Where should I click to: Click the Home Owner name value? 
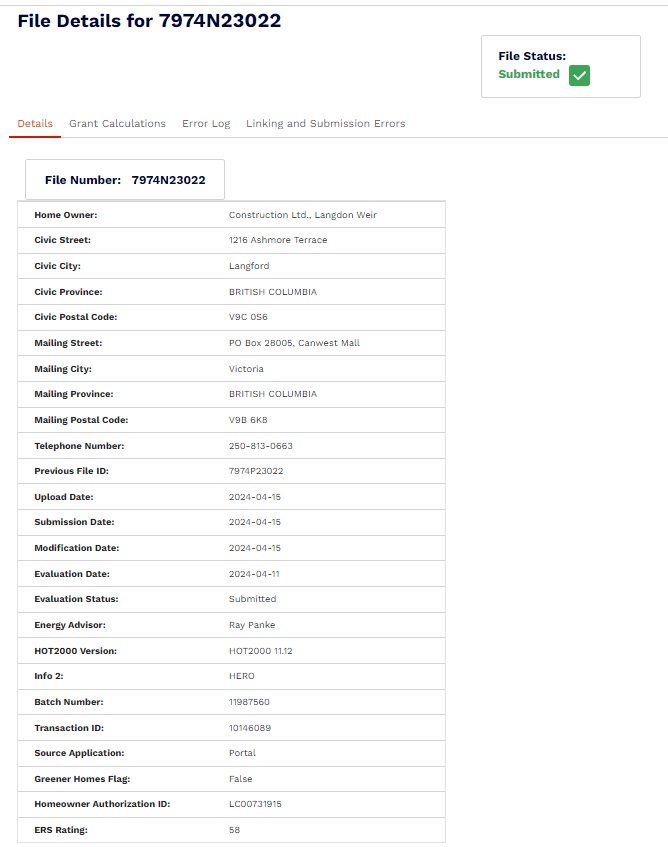pos(302,215)
